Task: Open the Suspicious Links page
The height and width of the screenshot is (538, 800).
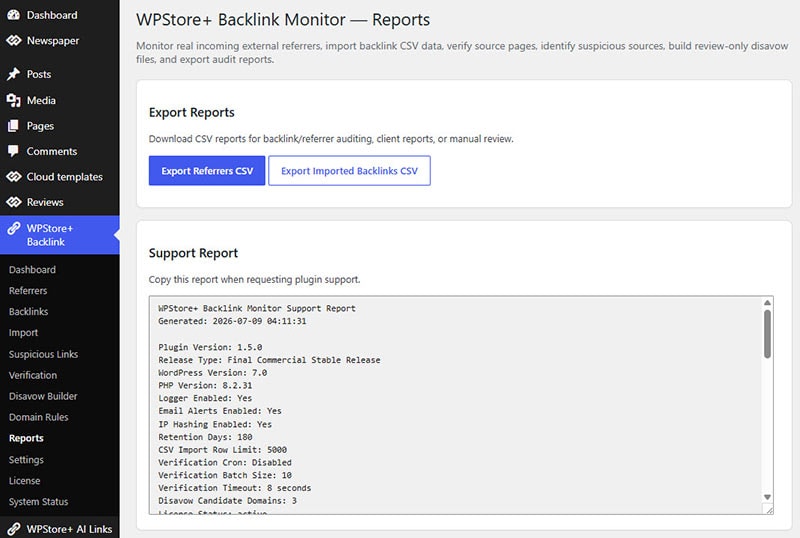Action: (x=43, y=354)
